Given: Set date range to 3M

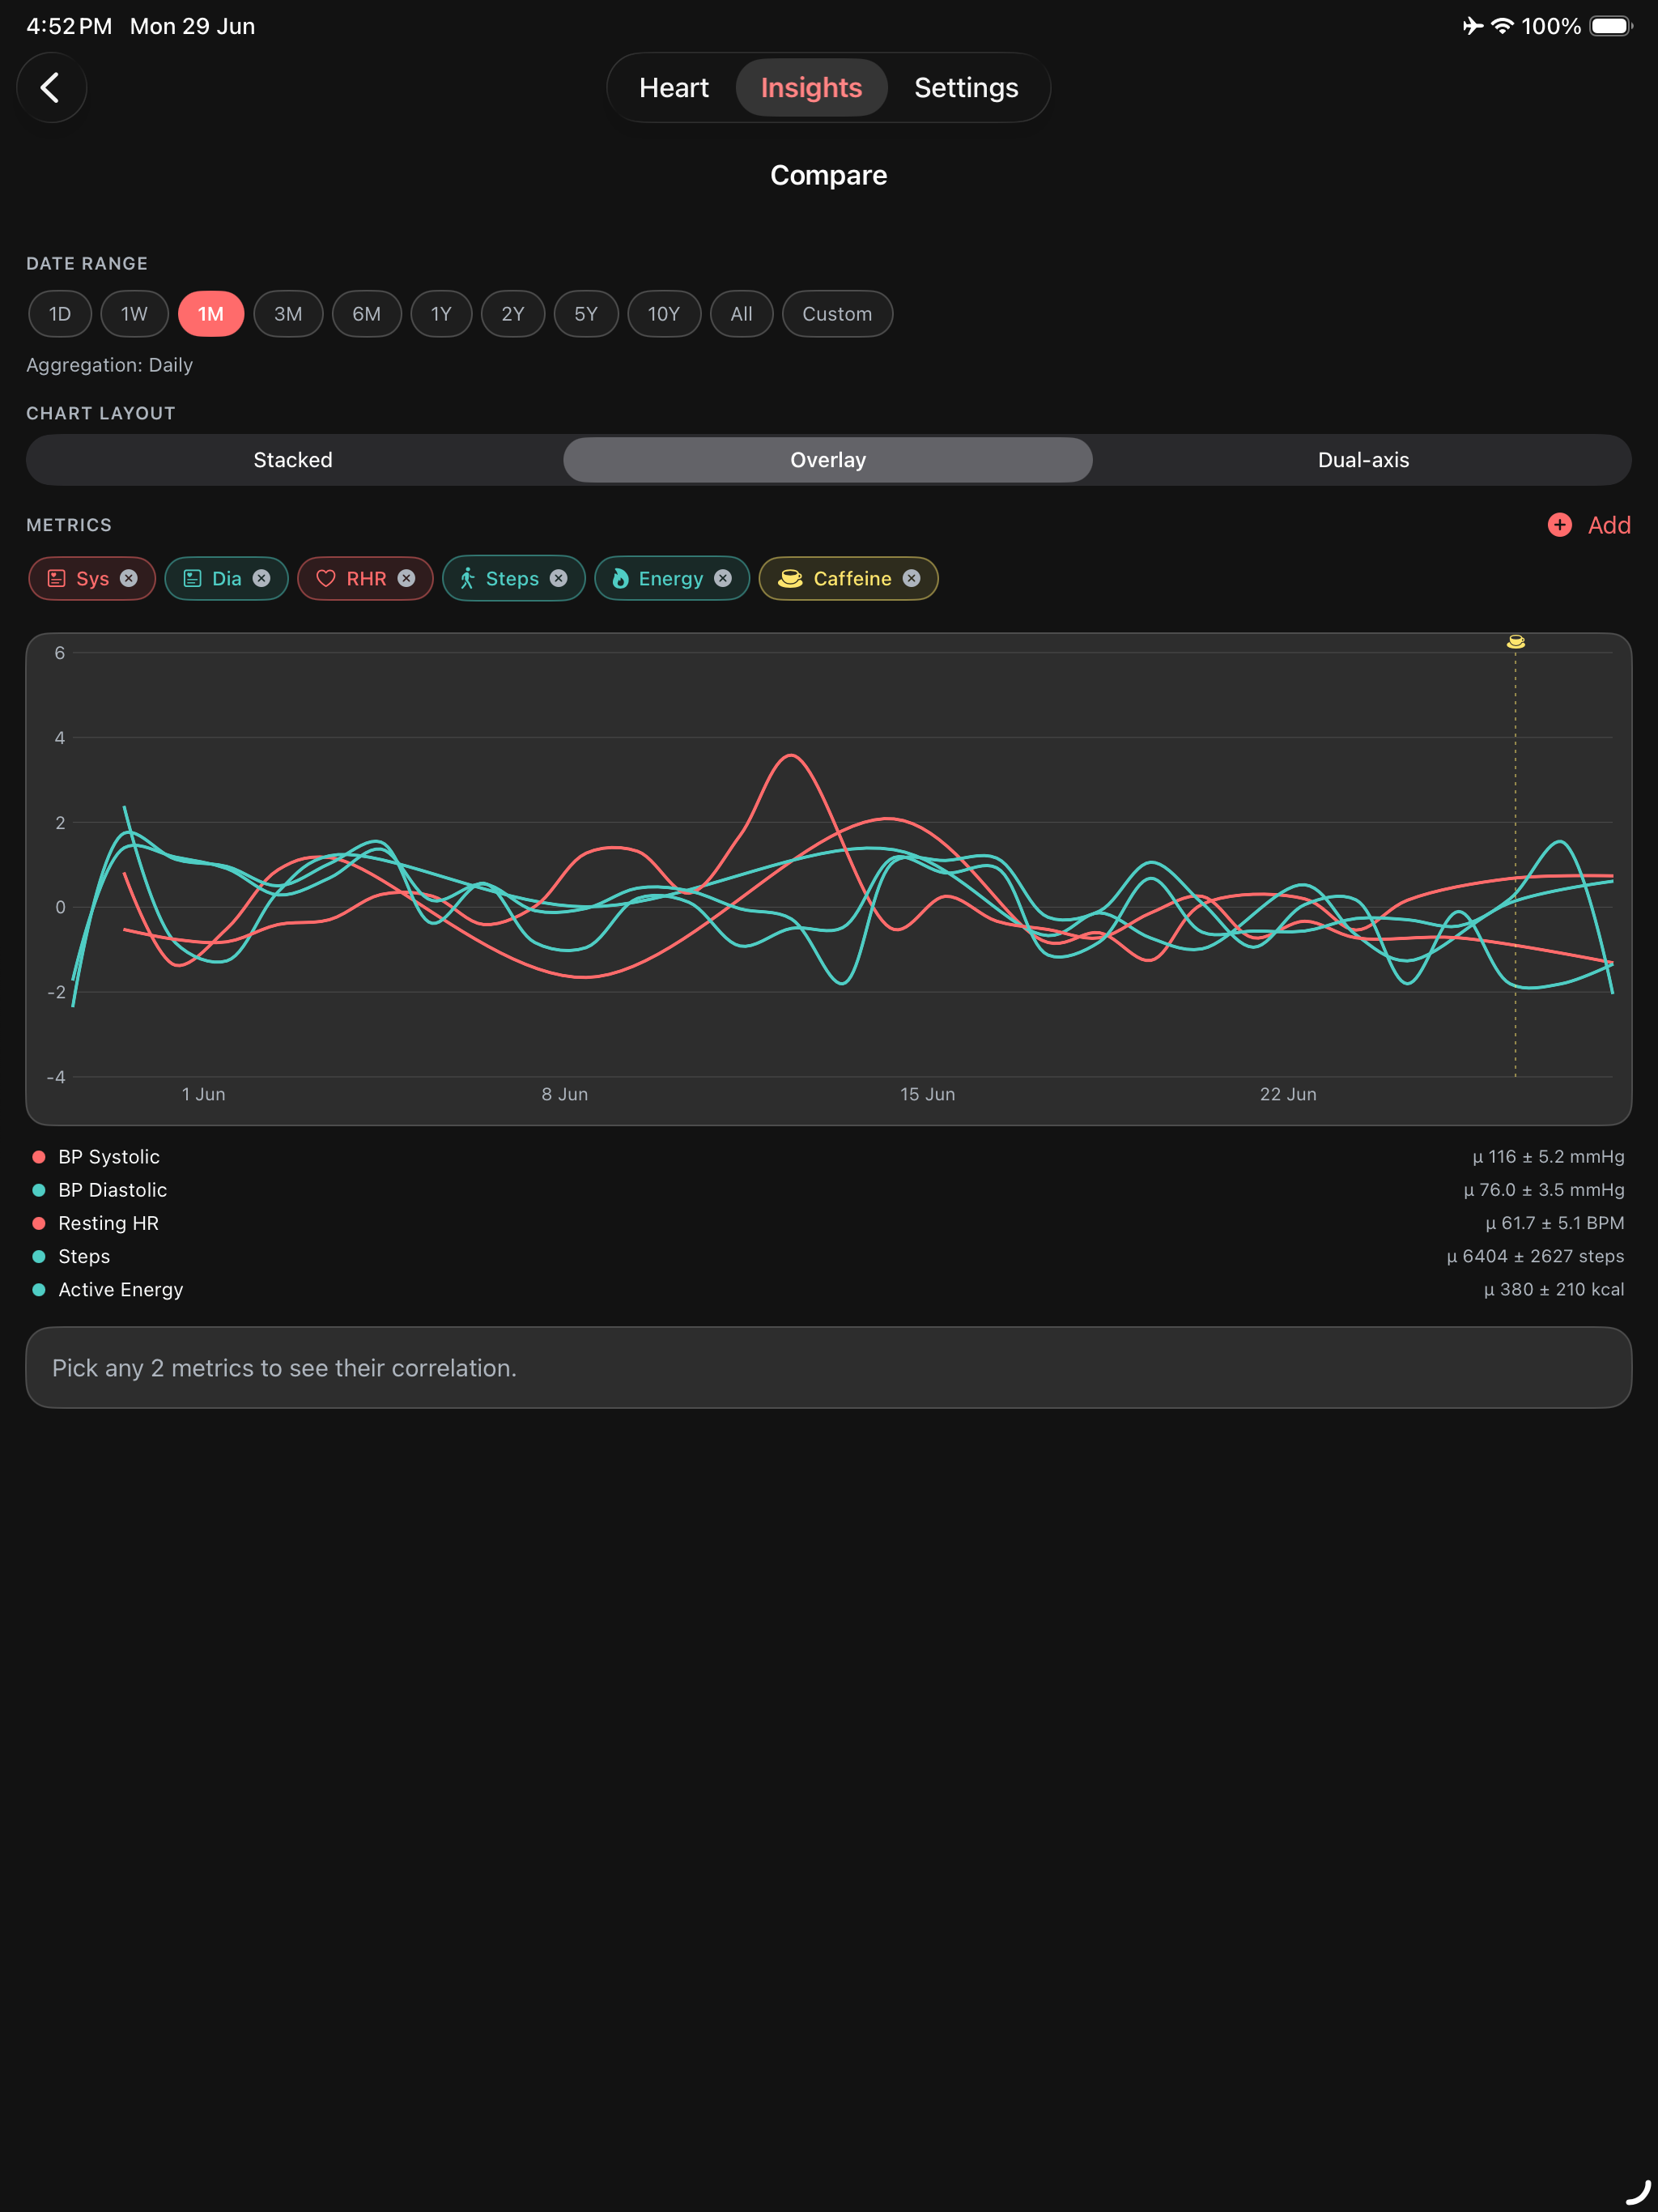Looking at the screenshot, I should point(288,314).
